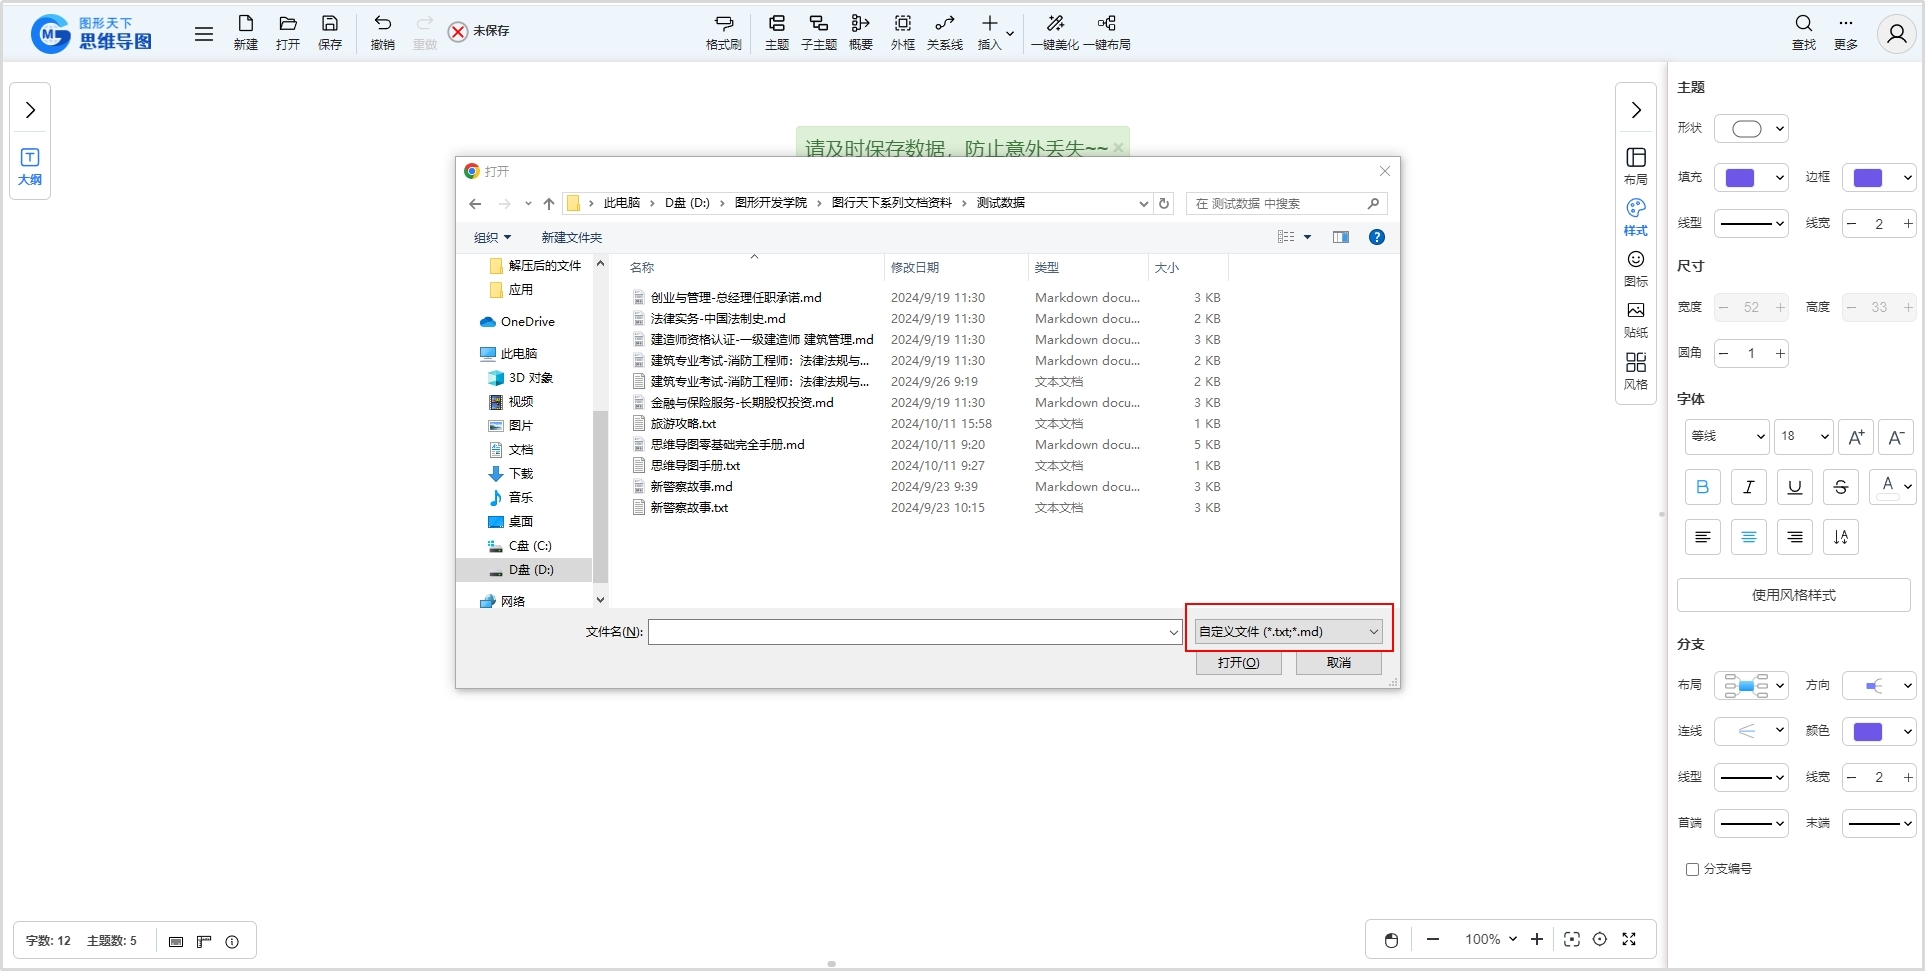Click the New (新建) file icon
The width and height of the screenshot is (1927, 972).
point(246,32)
